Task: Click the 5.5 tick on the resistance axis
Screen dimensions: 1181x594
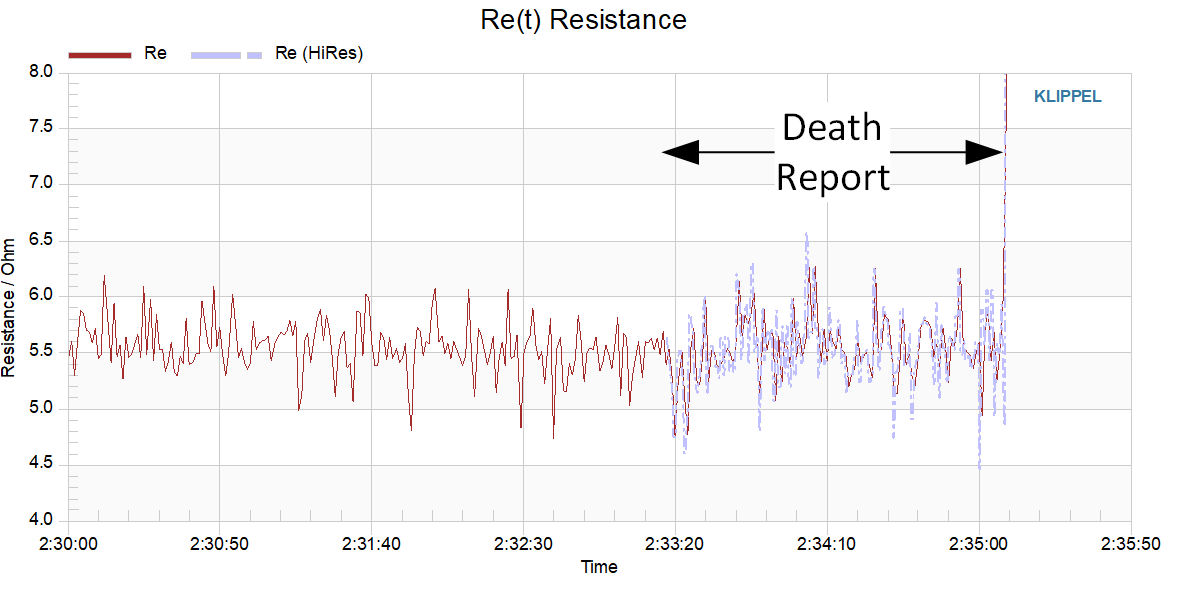Action: pos(41,353)
